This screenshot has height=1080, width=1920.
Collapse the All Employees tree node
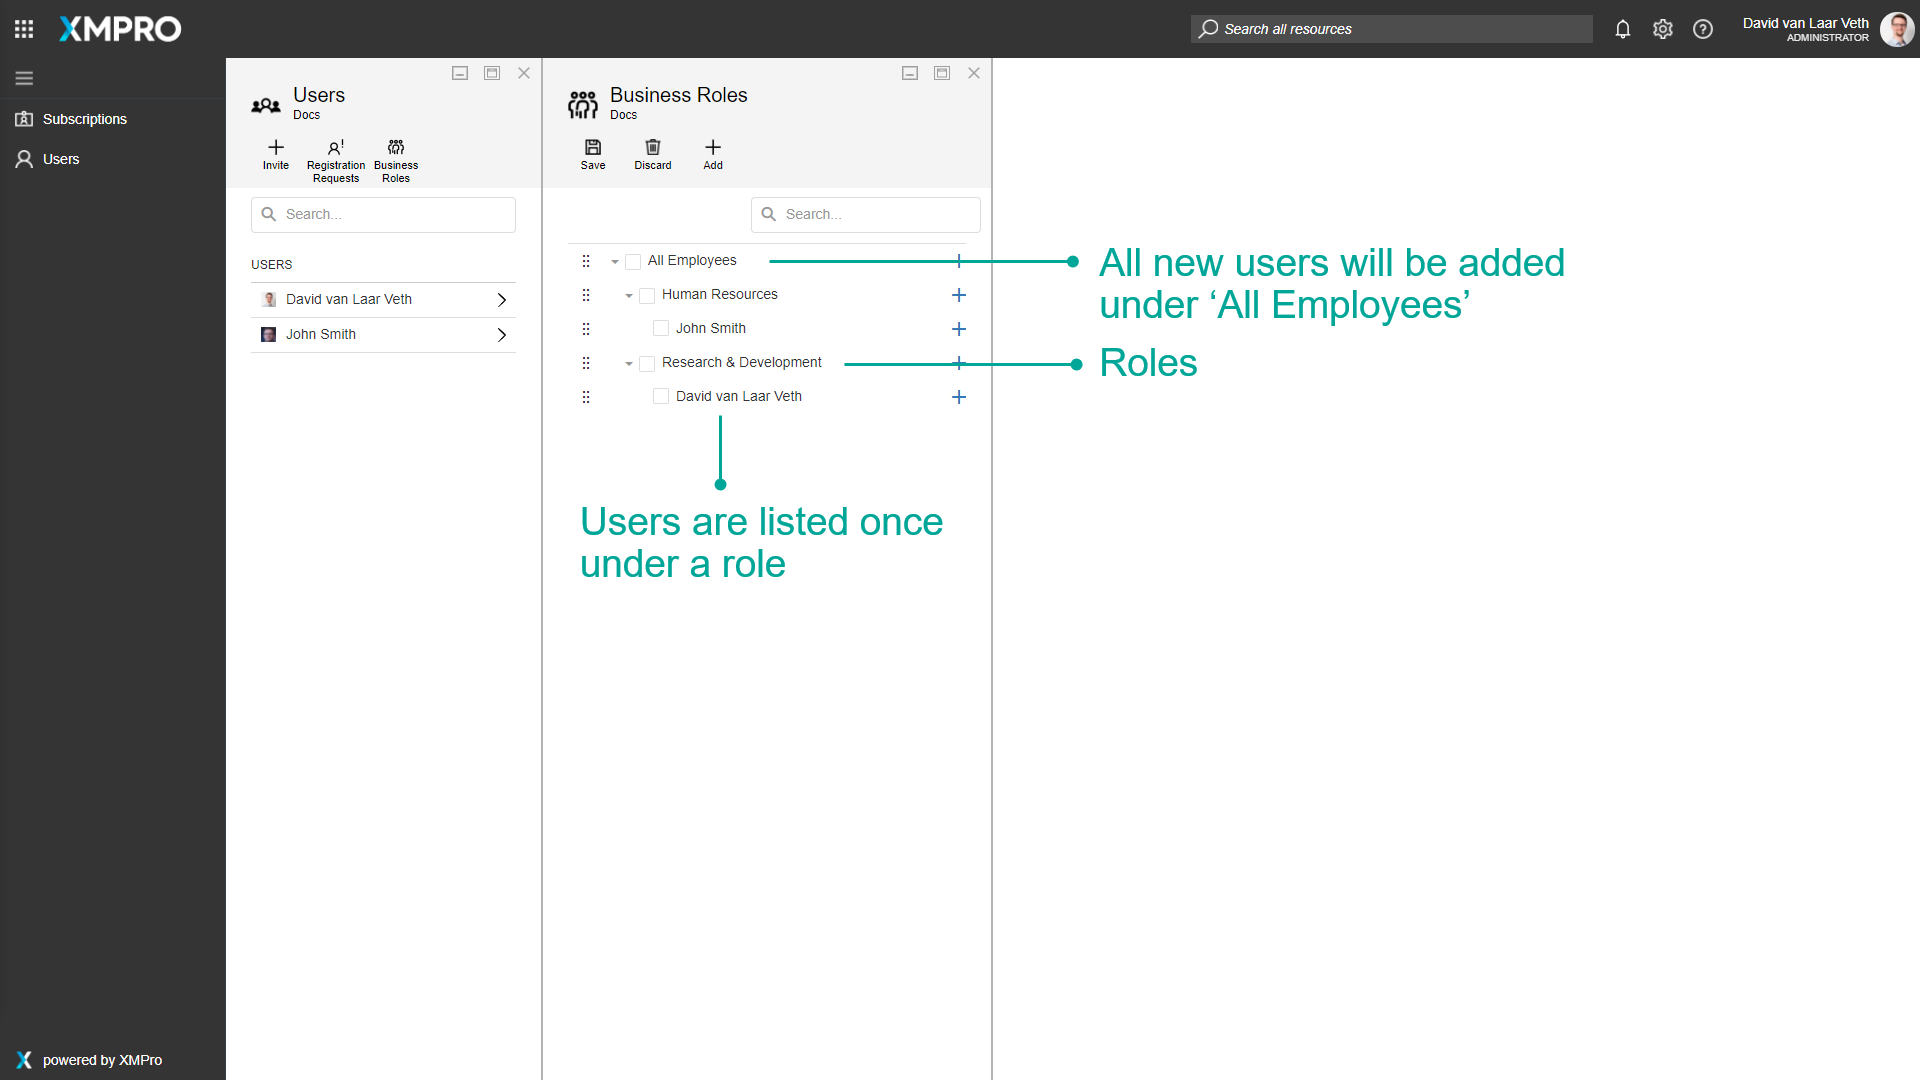[x=615, y=262]
